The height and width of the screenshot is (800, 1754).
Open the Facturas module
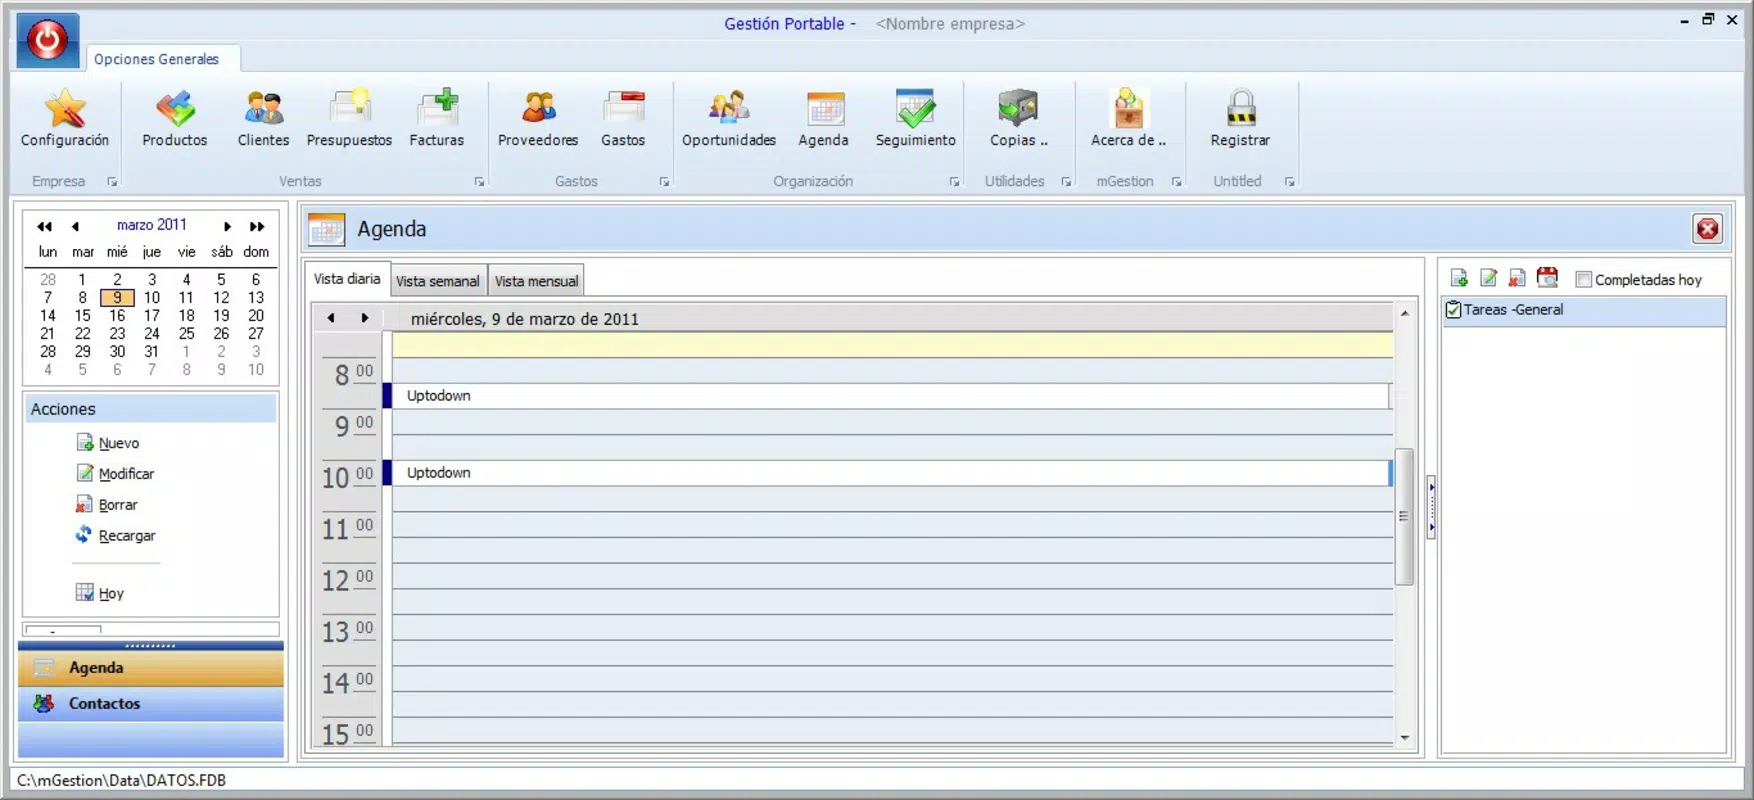click(437, 118)
